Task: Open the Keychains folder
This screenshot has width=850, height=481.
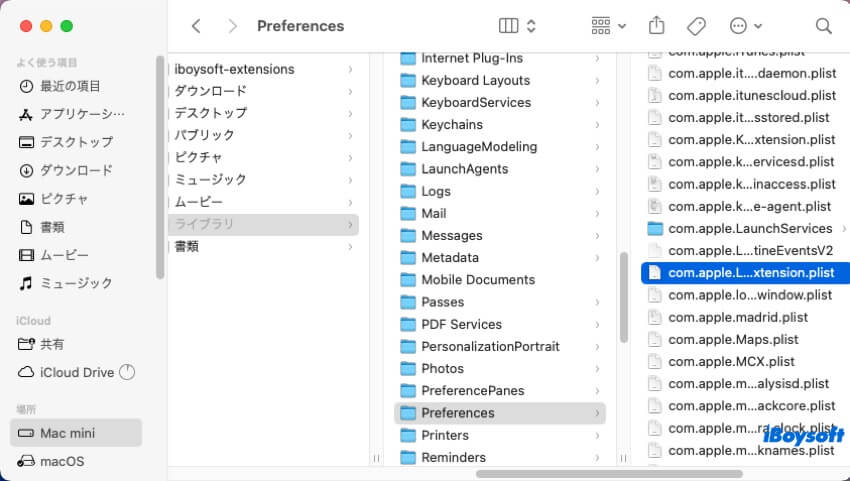Action: click(500, 125)
